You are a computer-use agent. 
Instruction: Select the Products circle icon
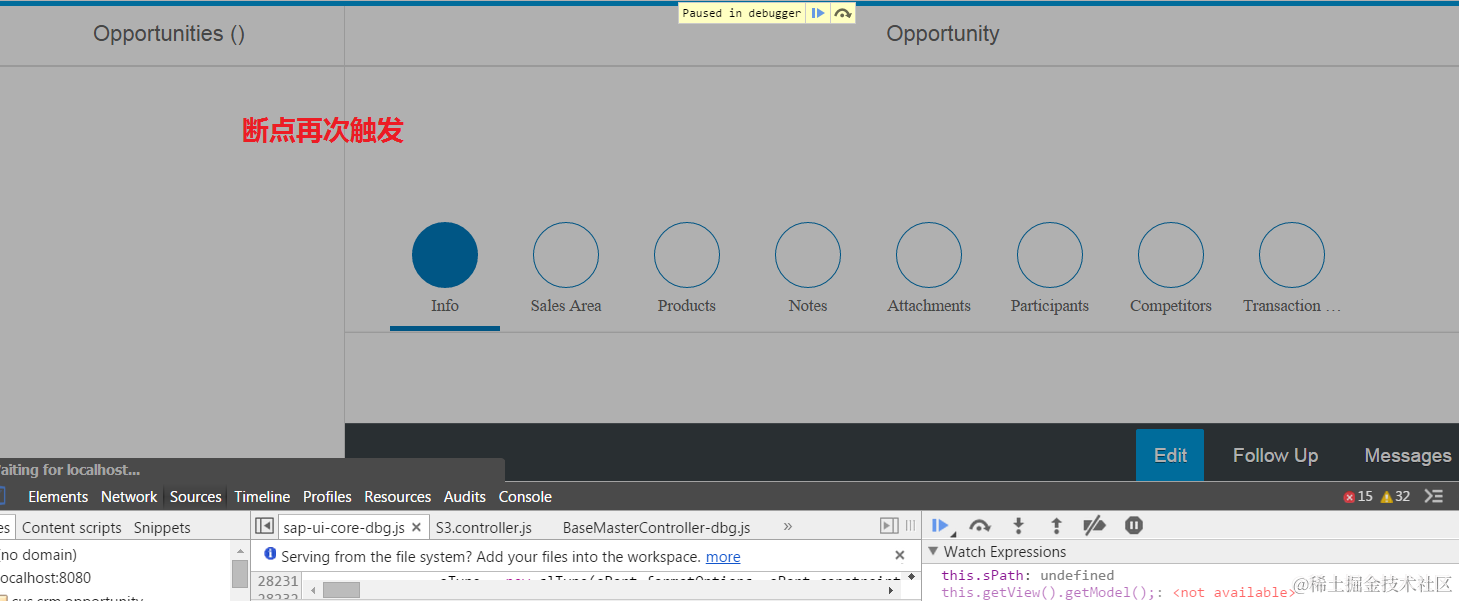coord(687,255)
